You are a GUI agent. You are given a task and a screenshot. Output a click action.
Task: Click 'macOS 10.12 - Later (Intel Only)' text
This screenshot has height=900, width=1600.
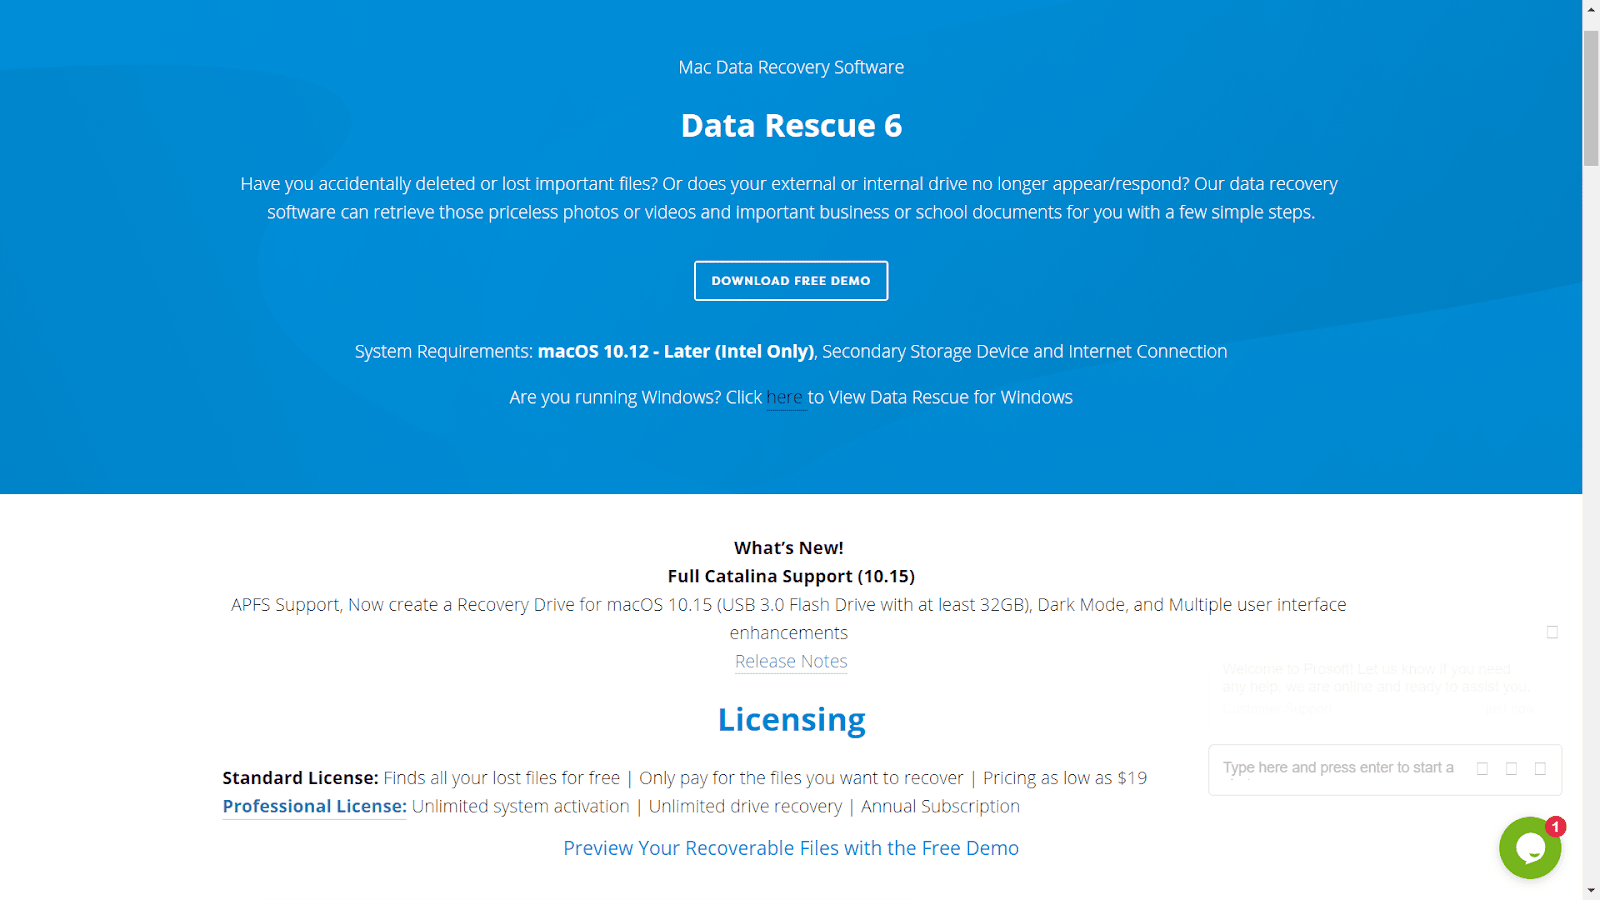677,351
